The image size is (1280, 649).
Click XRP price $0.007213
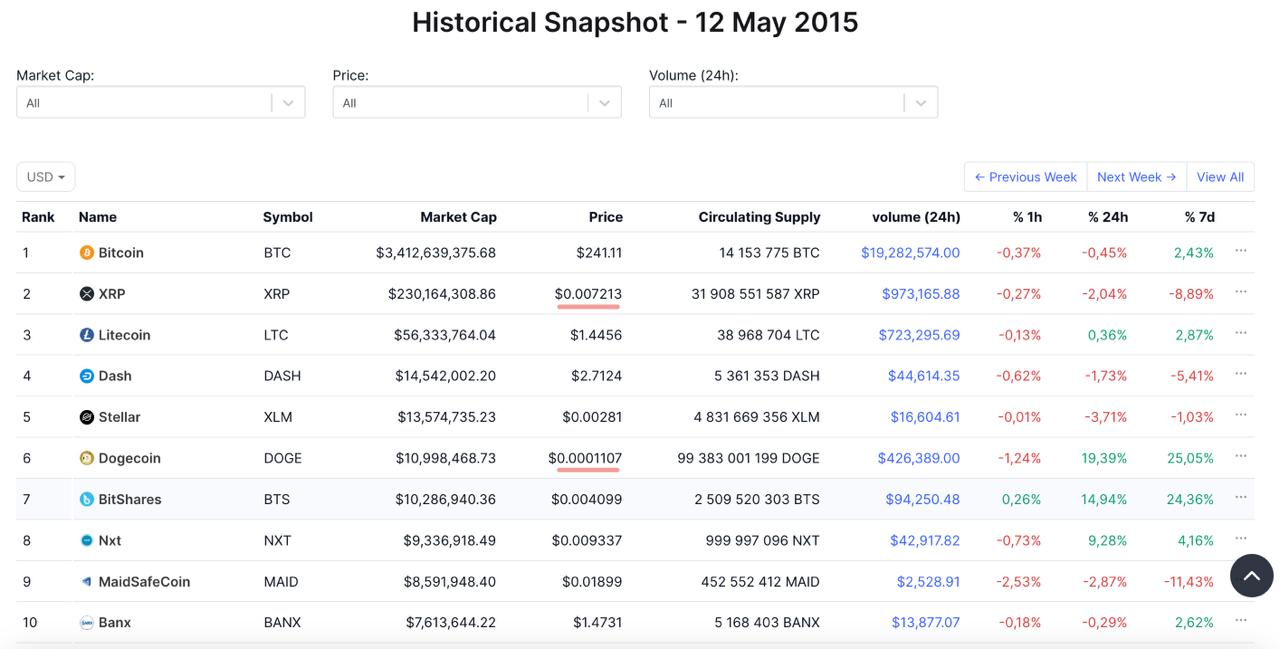click(x=588, y=294)
